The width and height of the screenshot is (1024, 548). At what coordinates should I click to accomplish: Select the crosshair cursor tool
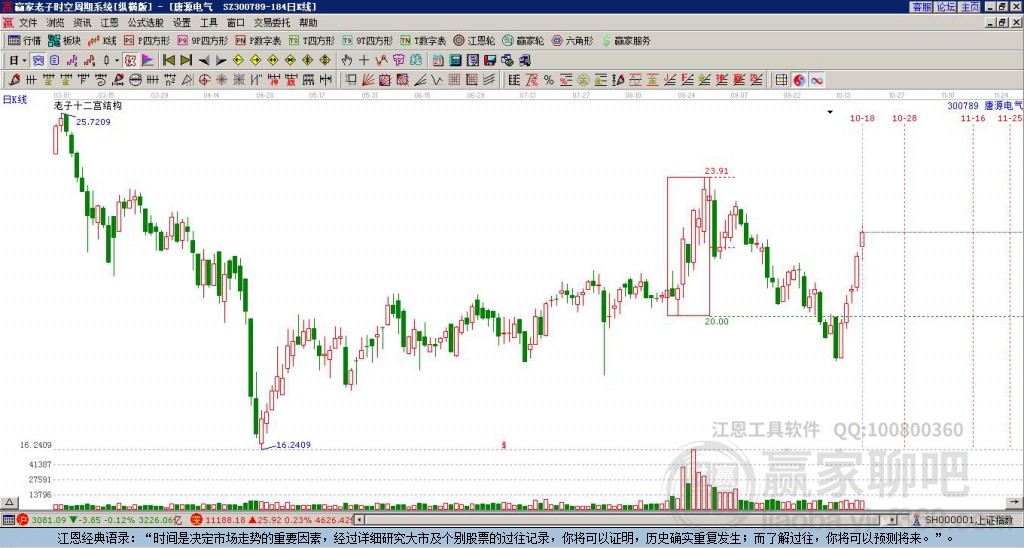coord(364,61)
